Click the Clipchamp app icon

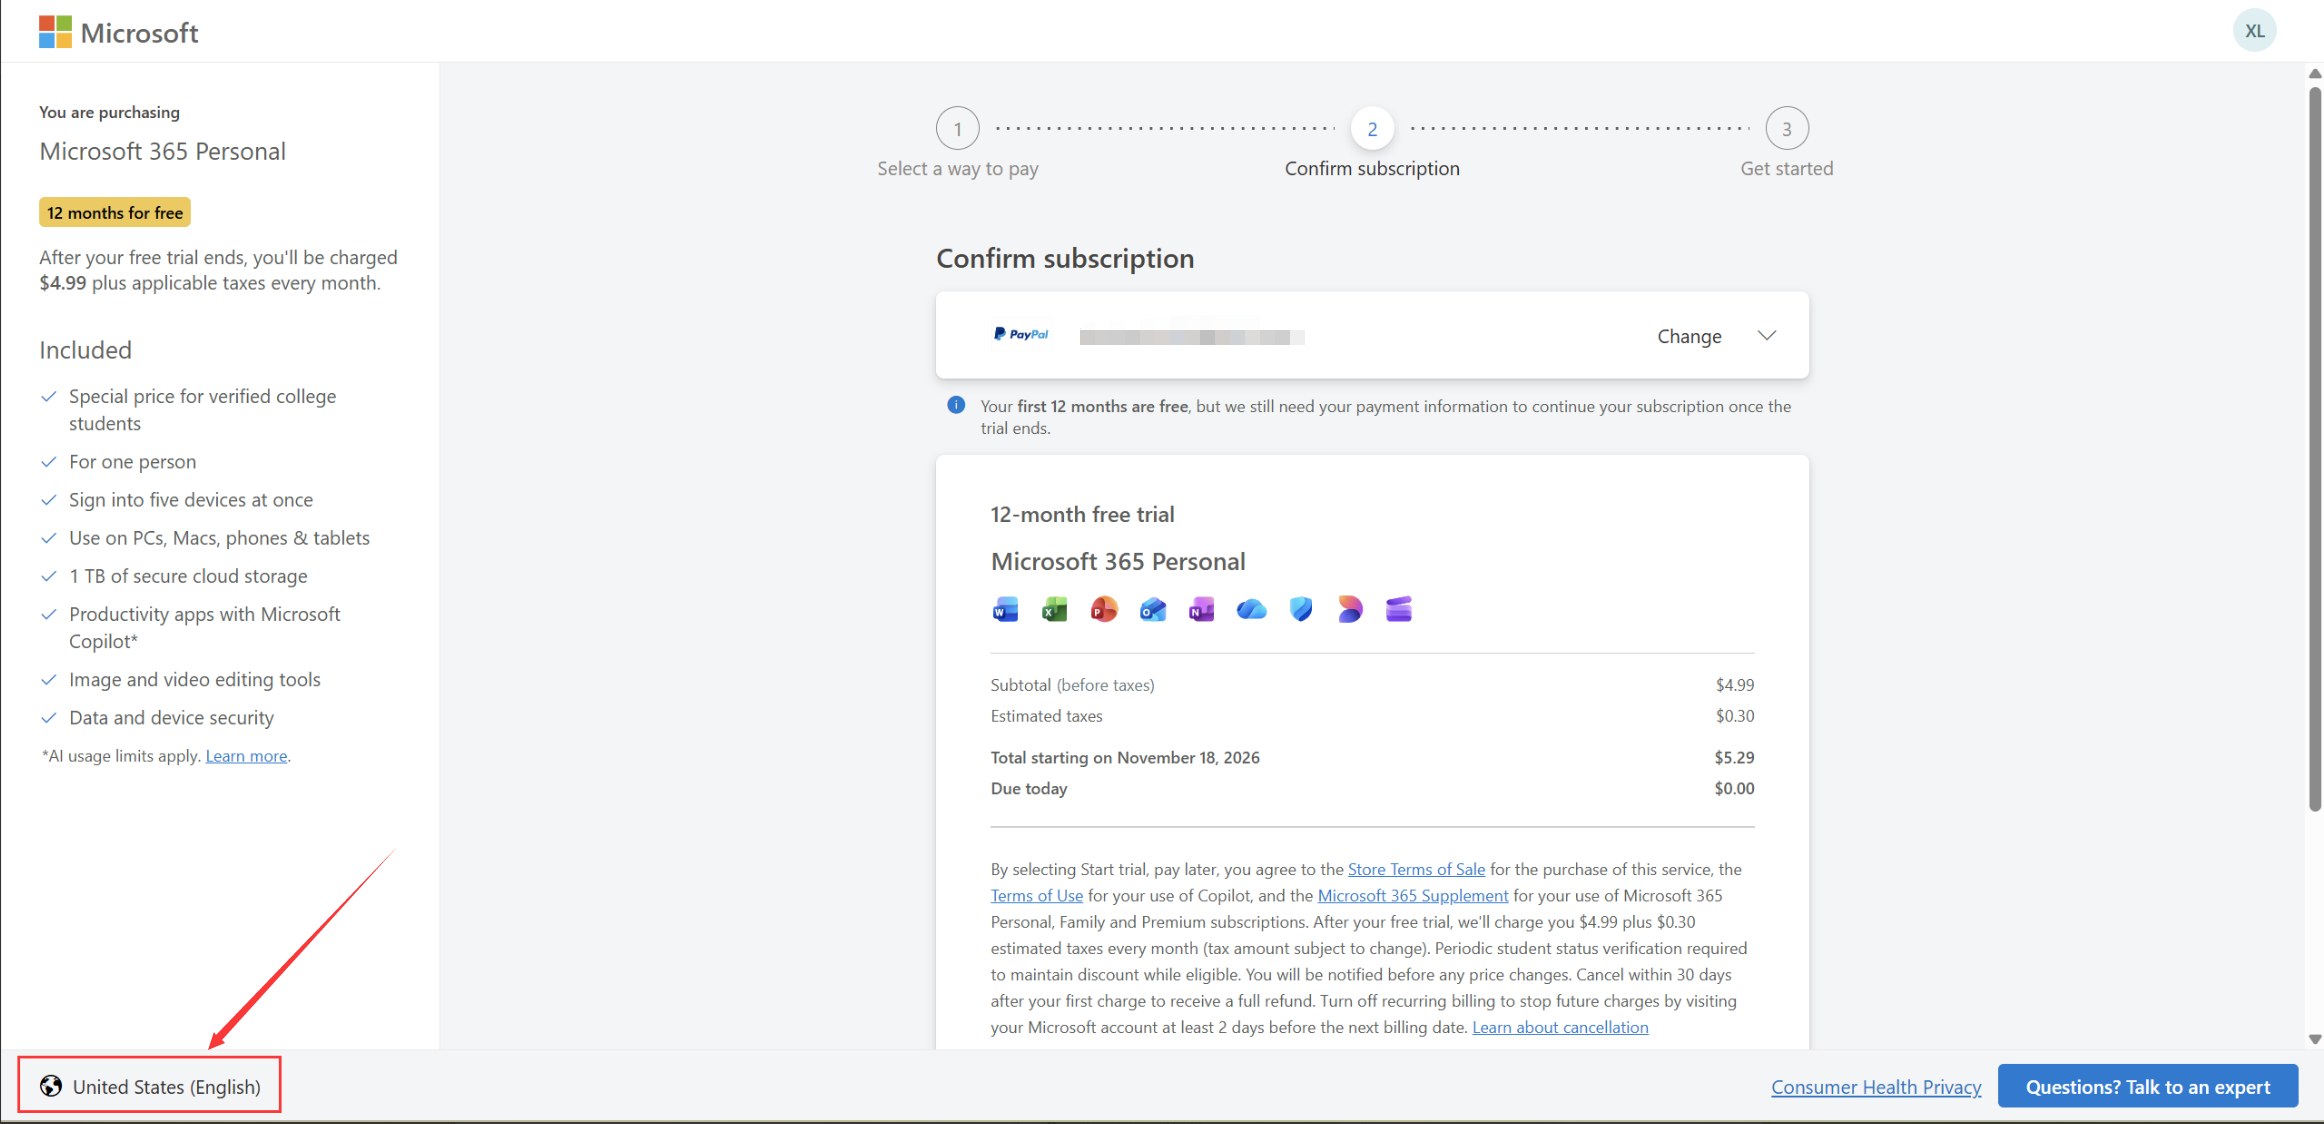[1398, 609]
